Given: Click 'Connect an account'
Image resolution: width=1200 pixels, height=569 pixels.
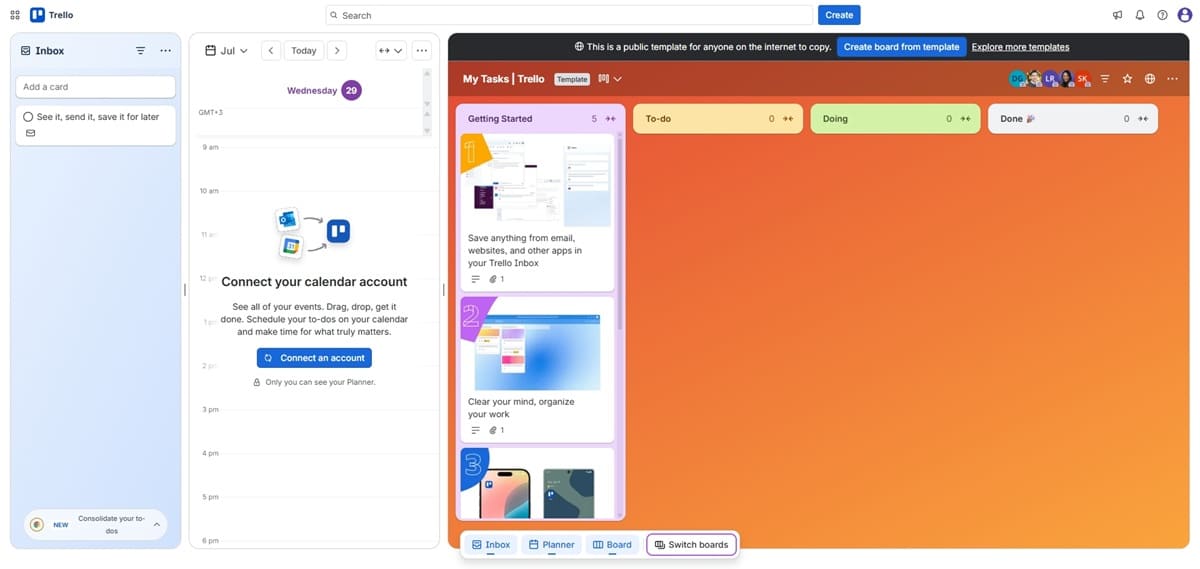Looking at the screenshot, I should tap(314, 358).
